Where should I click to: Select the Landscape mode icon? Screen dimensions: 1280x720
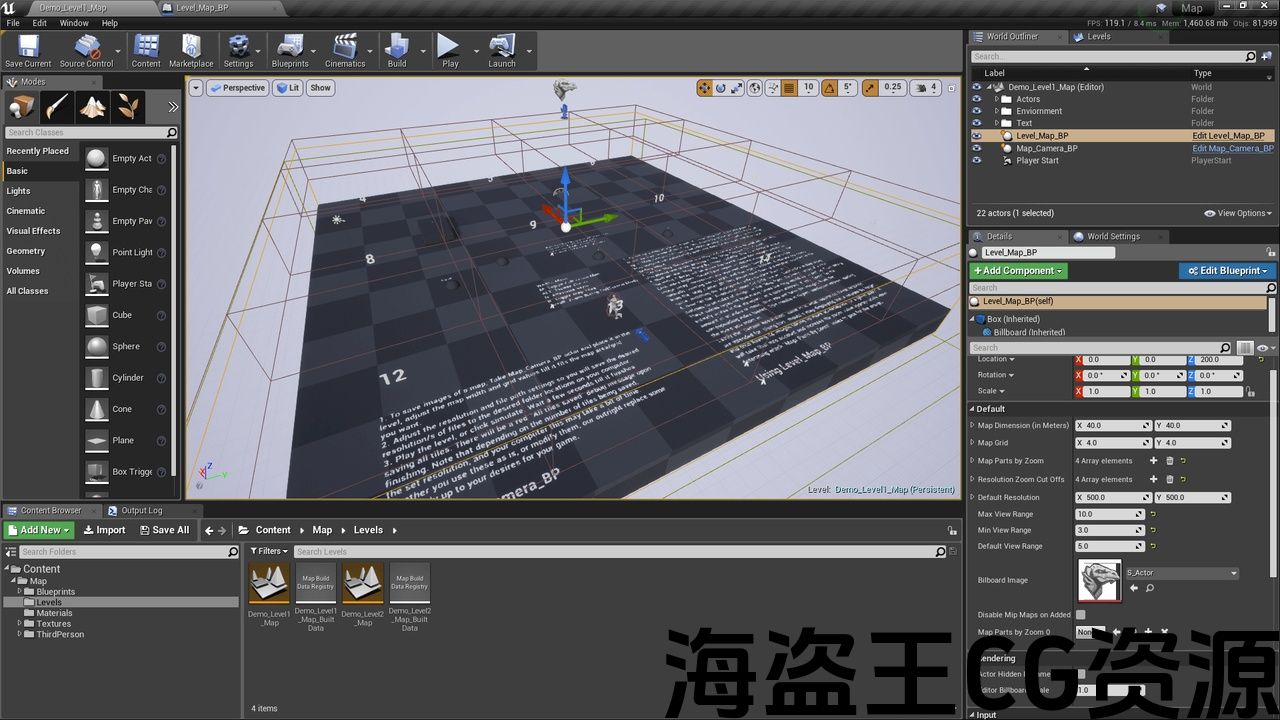pos(93,107)
